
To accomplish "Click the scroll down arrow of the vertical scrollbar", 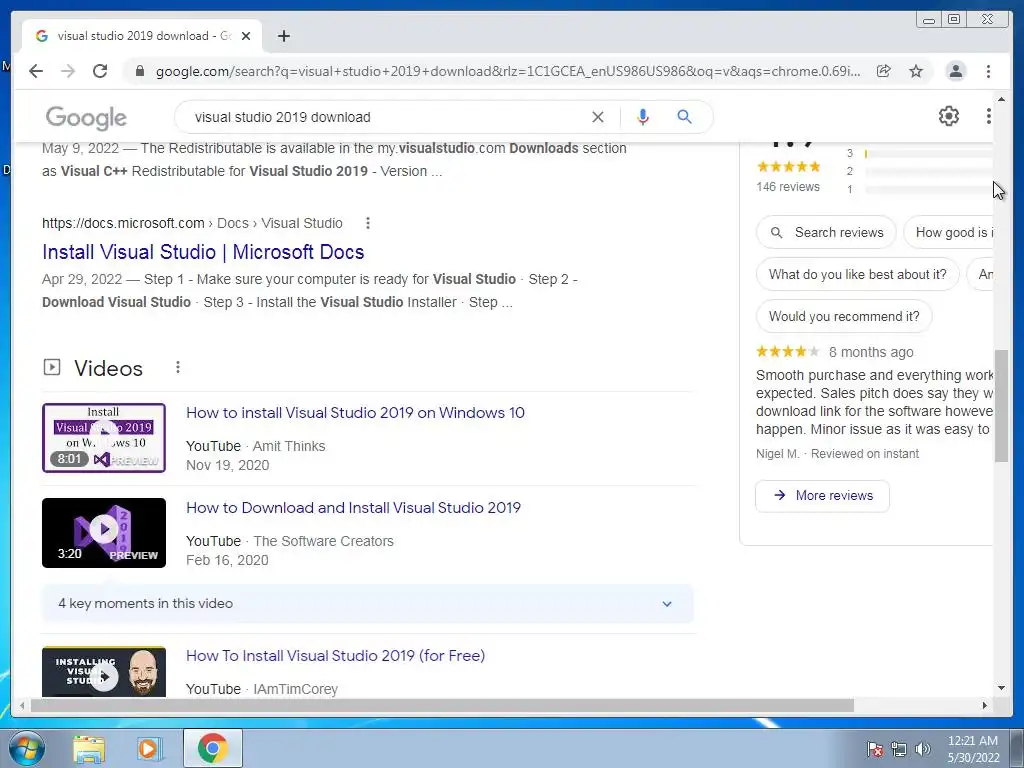I will tap(1001, 688).
